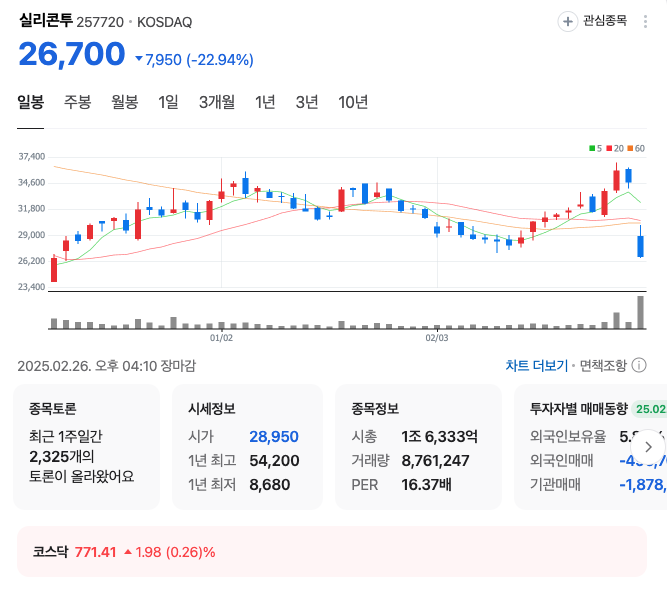Click the 2,325개의 discussion count text
Viewport: 667px width, 590px height.
point(62,457)
